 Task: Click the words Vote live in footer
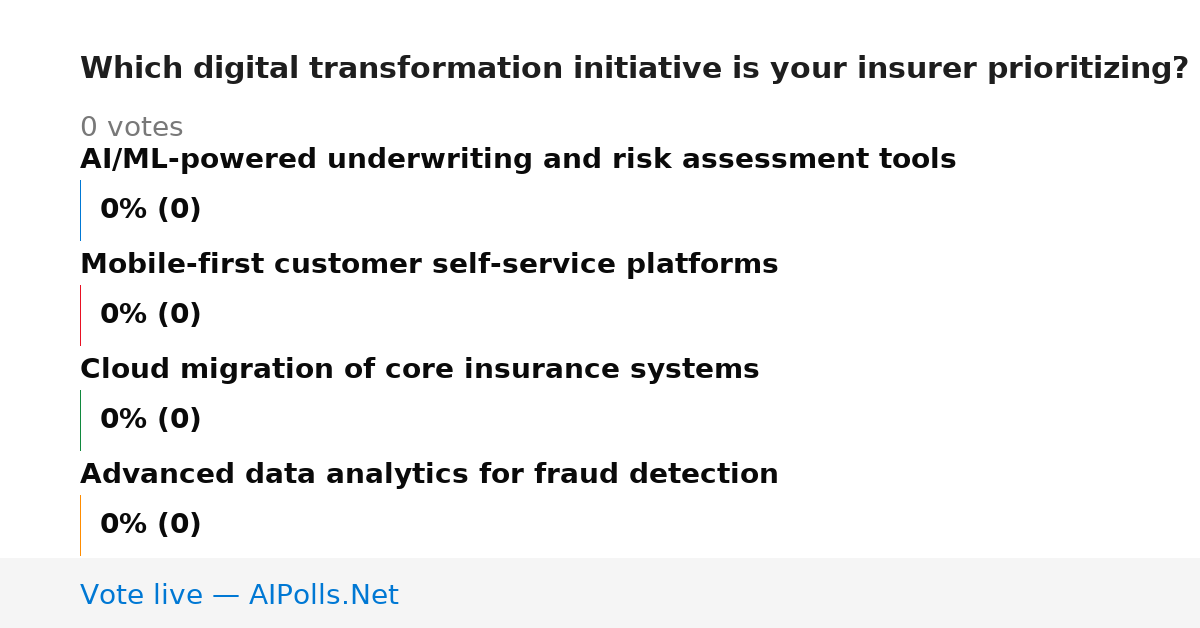pos(142,595)
